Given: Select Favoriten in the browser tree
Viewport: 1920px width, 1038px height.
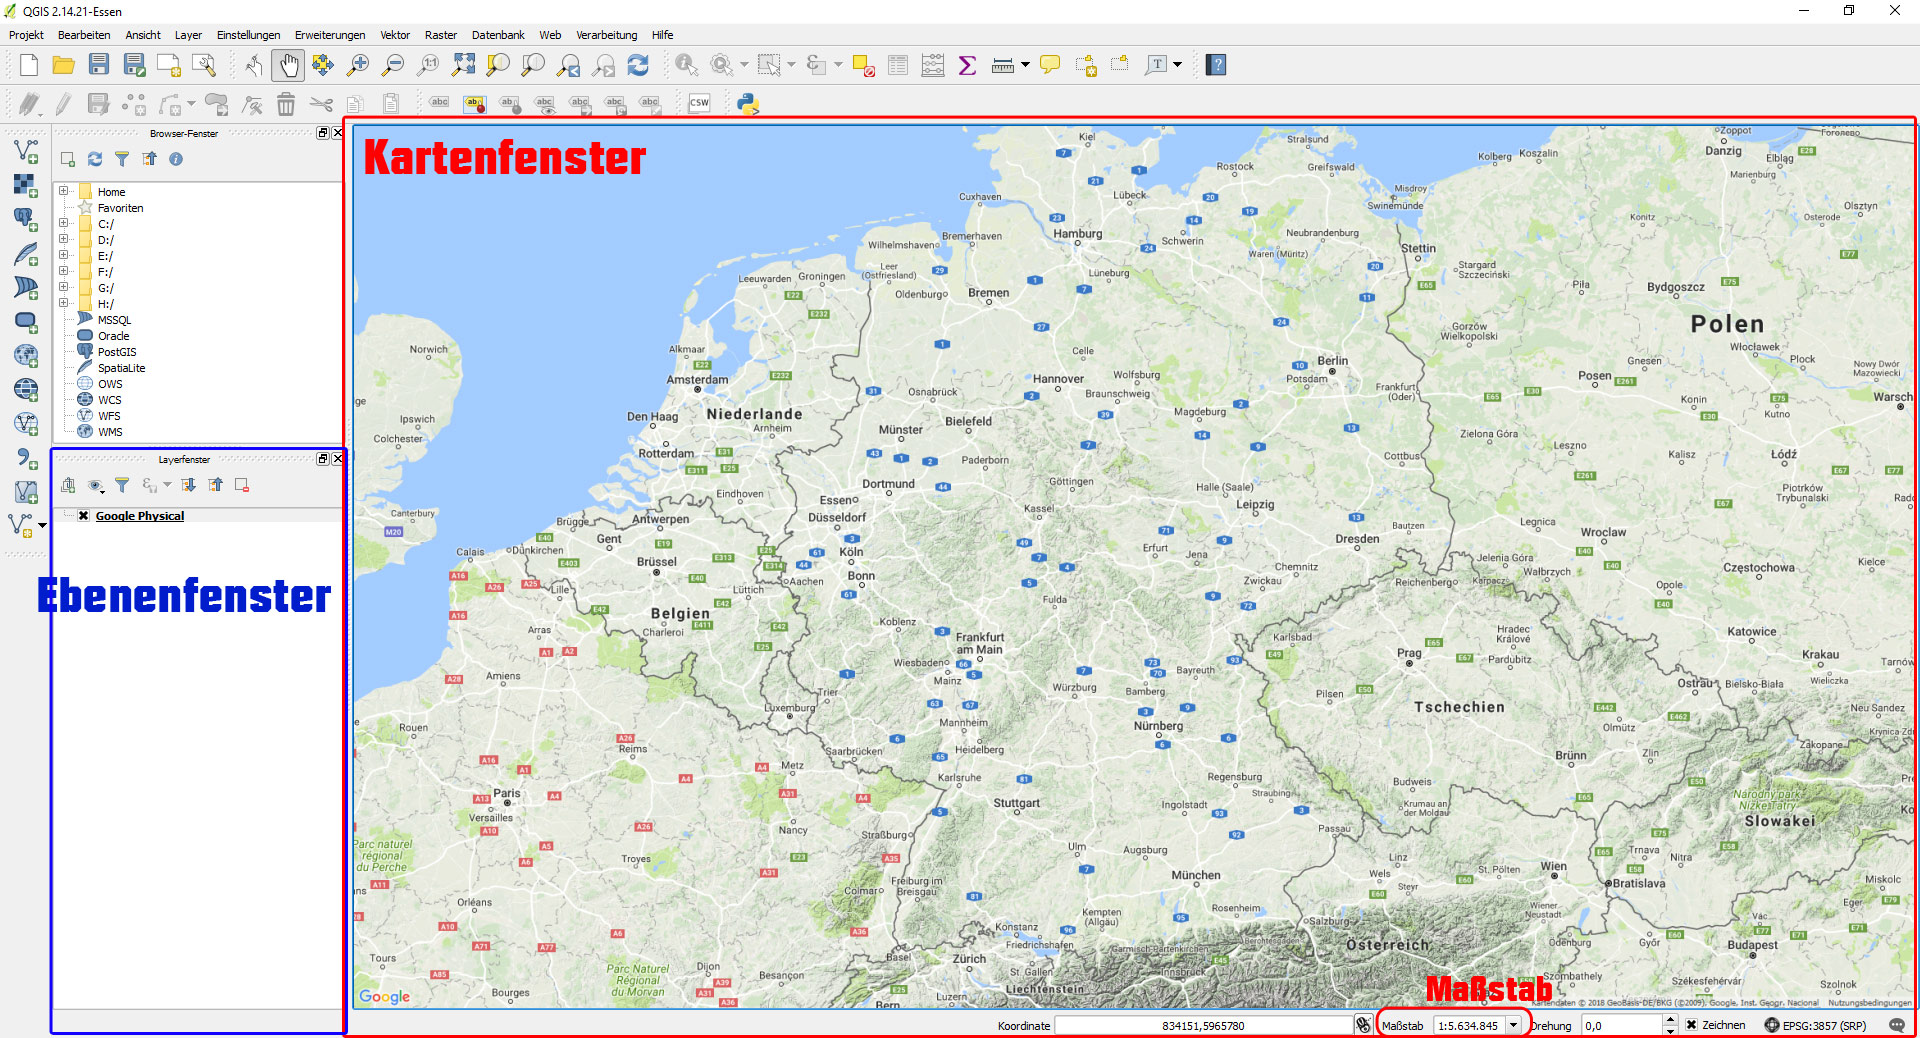Looking at the screenshot, I should tap(120, 208).
